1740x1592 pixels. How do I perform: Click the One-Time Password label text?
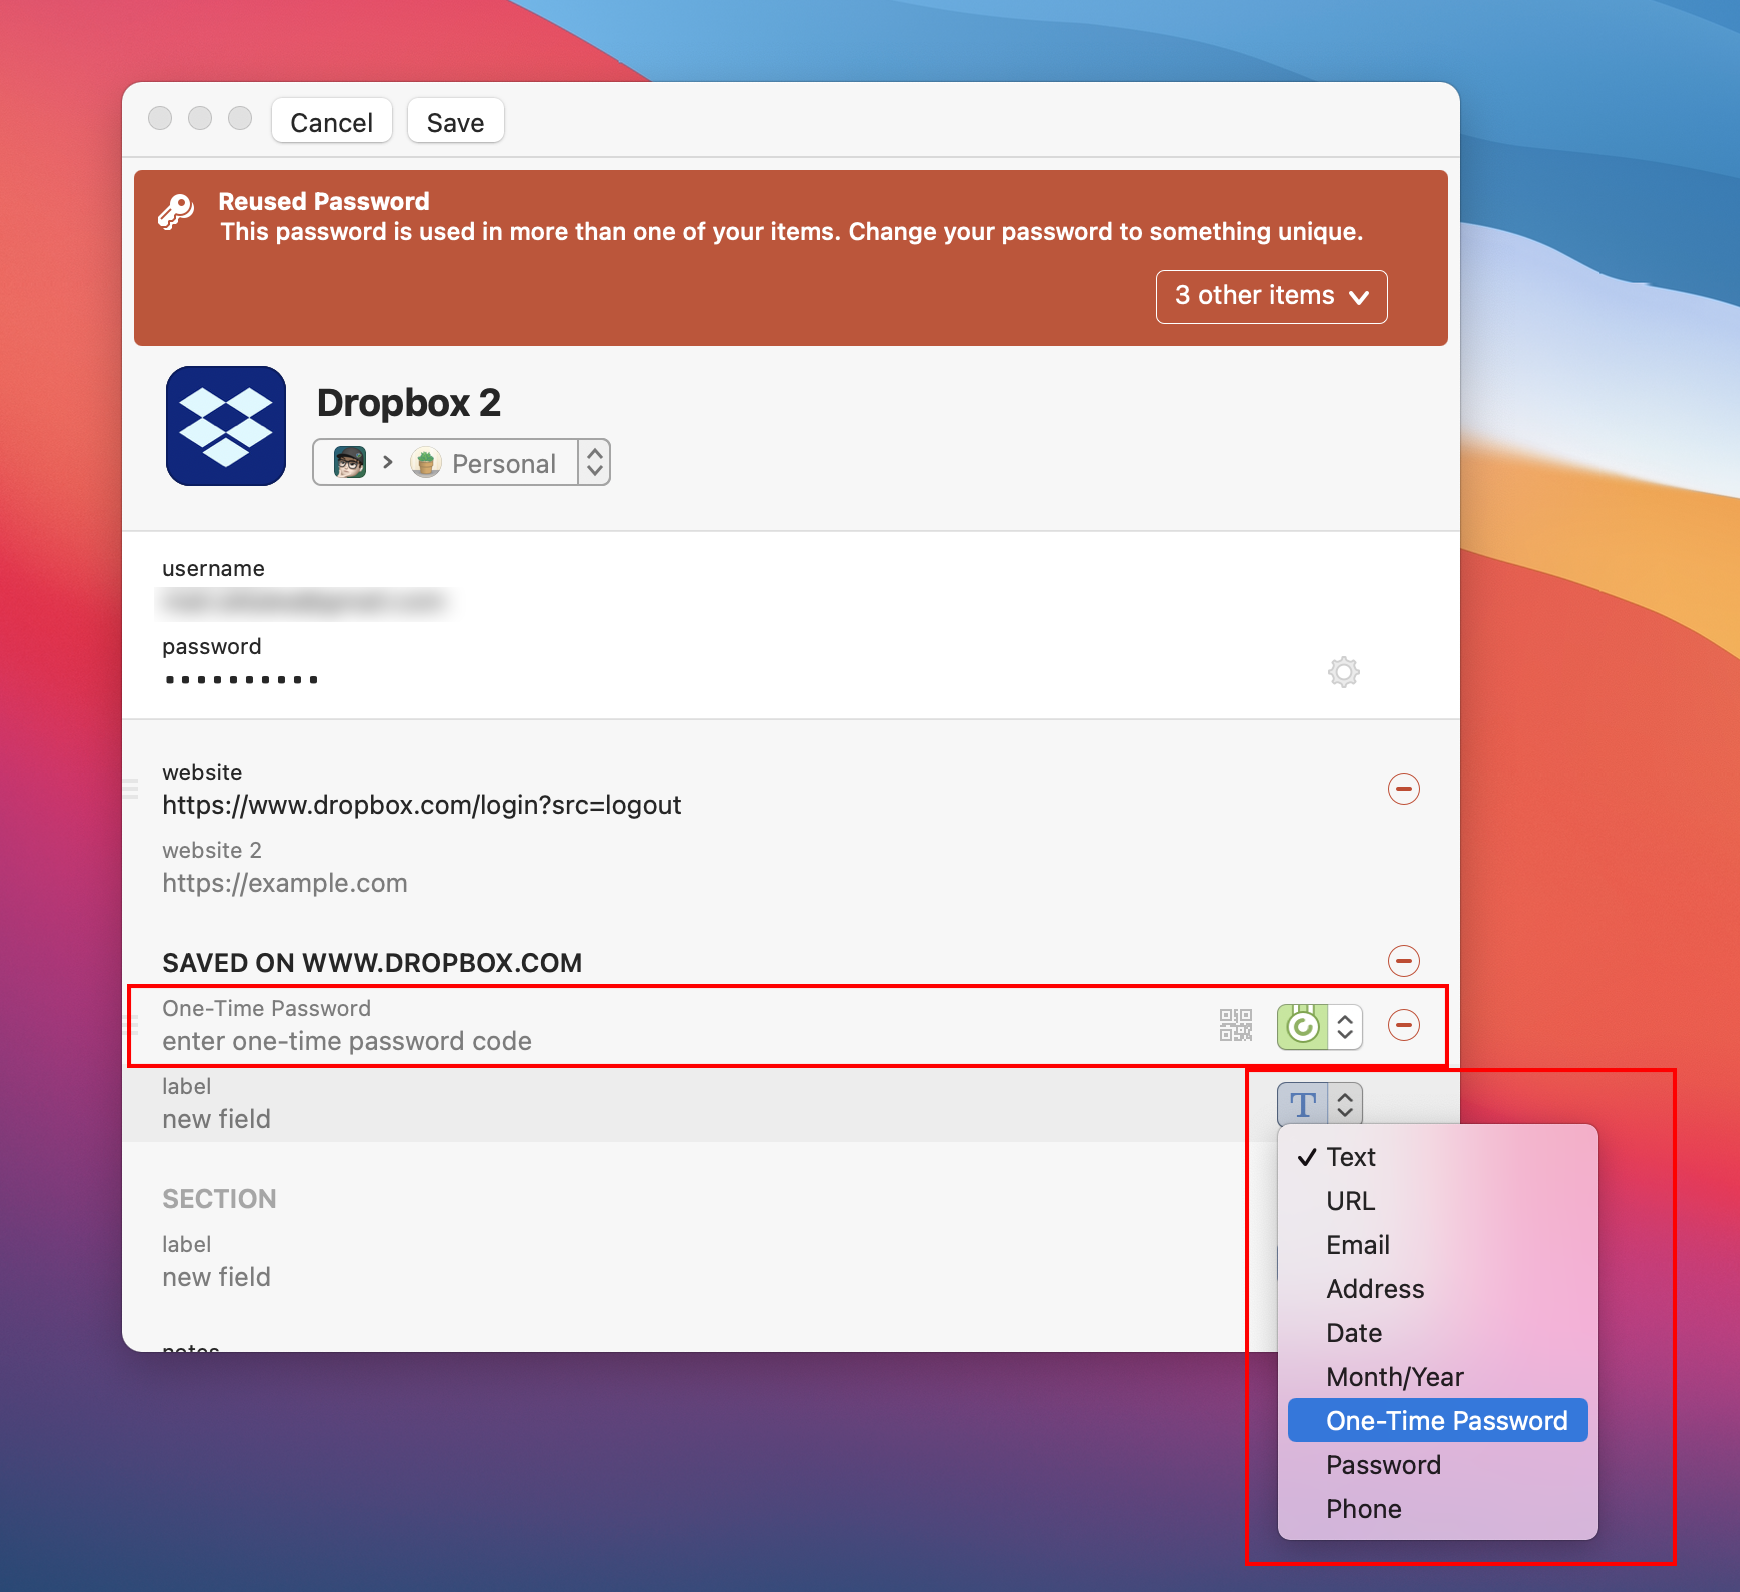tap(266, 1008)
